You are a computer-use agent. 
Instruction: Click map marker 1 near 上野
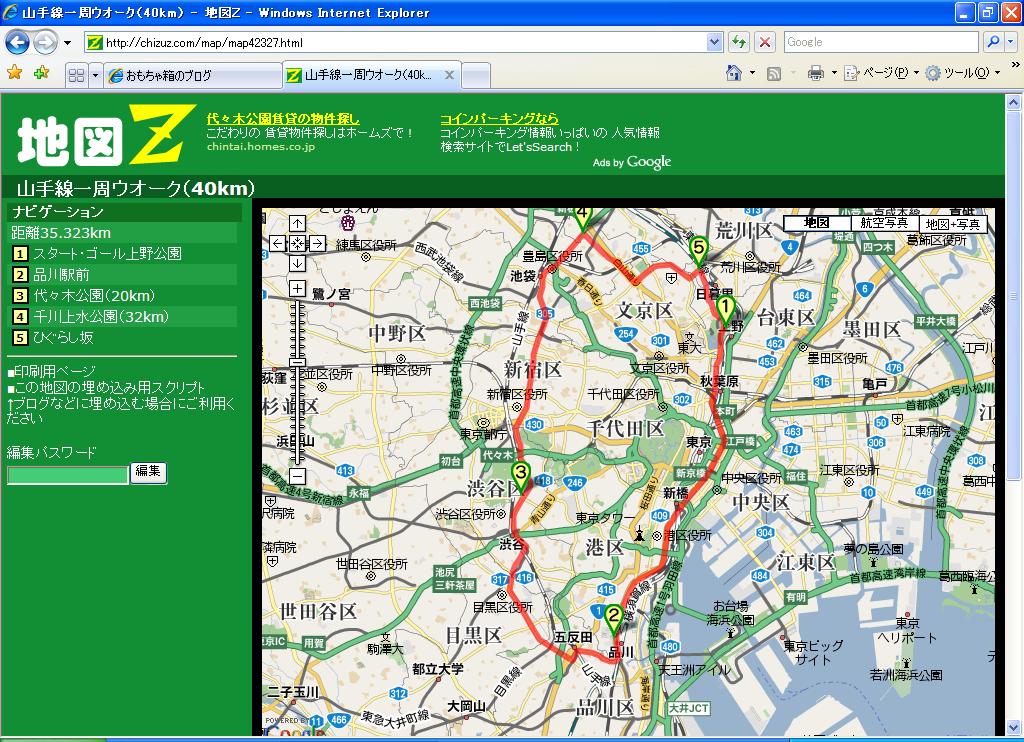(x=725, y=310)
